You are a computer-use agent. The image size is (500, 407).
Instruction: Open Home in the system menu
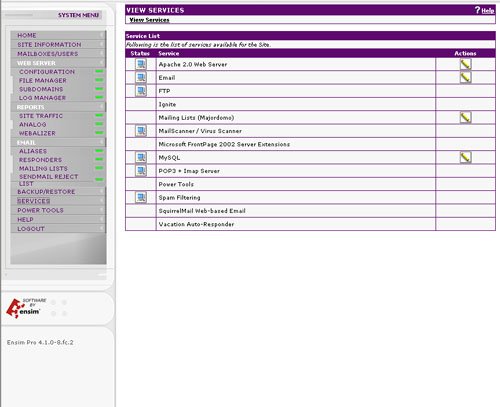click(x=27, y=35)
